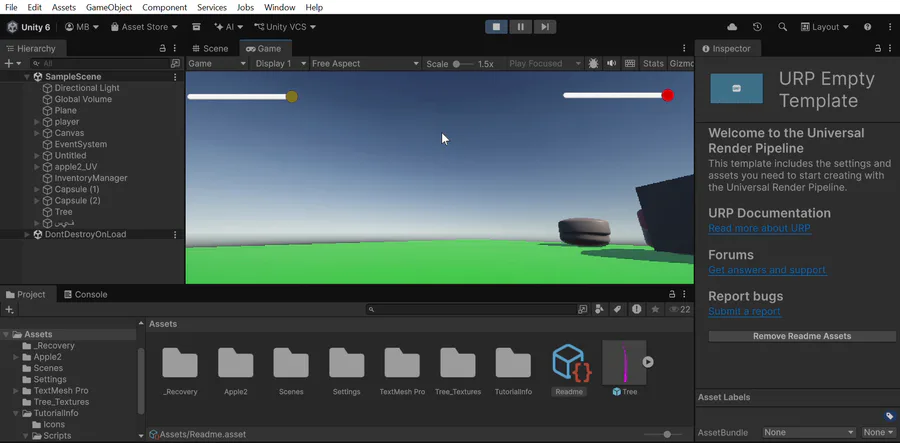The width and height of the screenshot is (900, 443).
Task: Open SampleScene row kebab menu
Action: coord(175,76)
